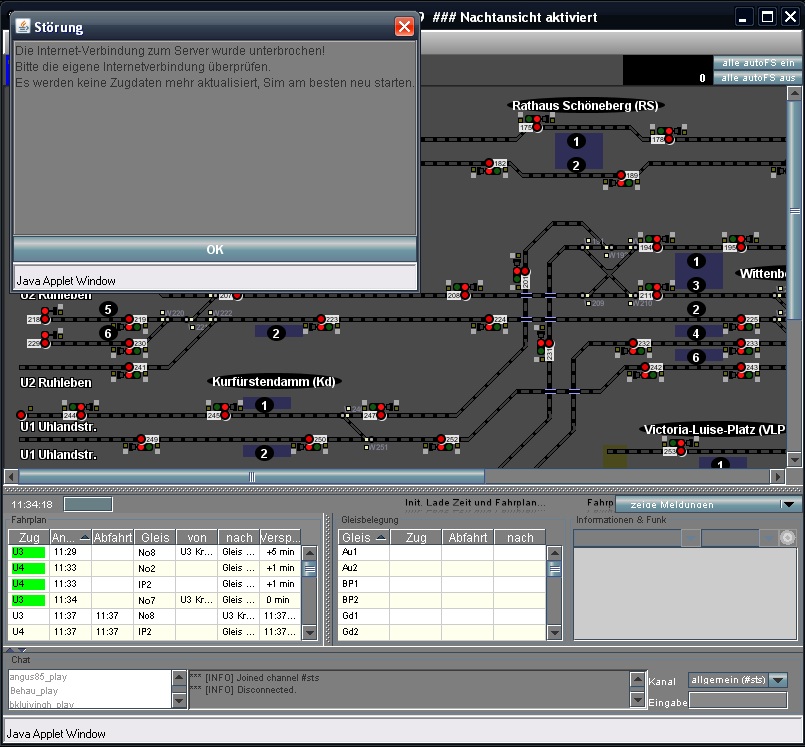Toggle switch W251
Image resolution: width=805 pixels, height=747 pixels.
pos(377,447)
